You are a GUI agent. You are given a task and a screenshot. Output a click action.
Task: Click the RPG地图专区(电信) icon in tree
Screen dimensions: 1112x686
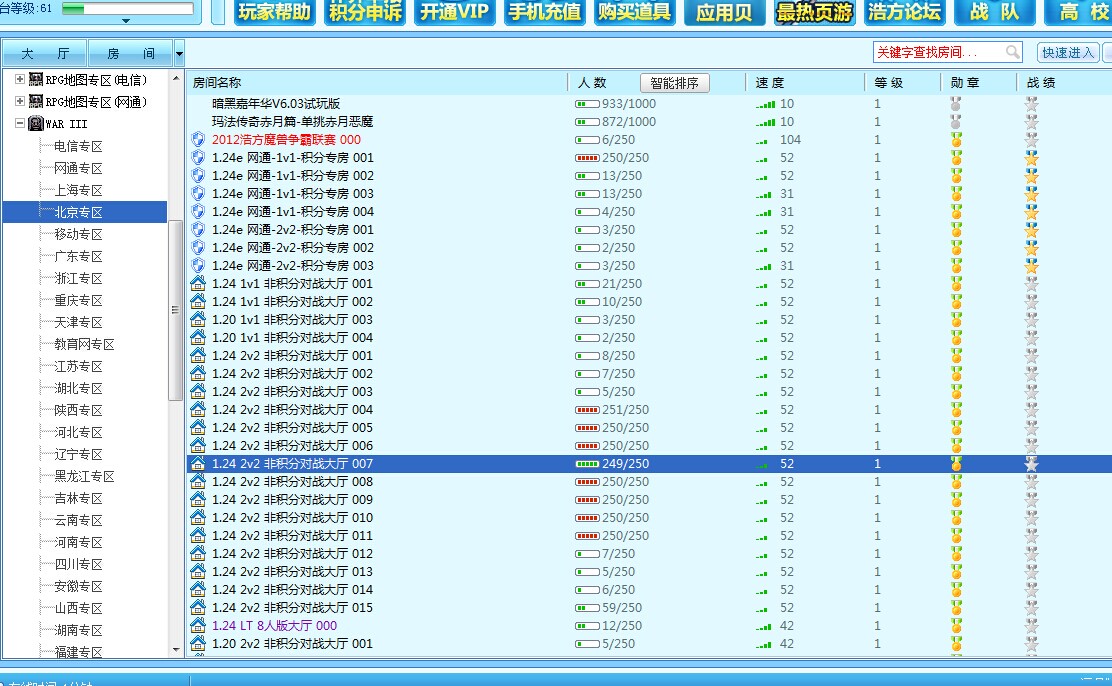click(35, 79)
